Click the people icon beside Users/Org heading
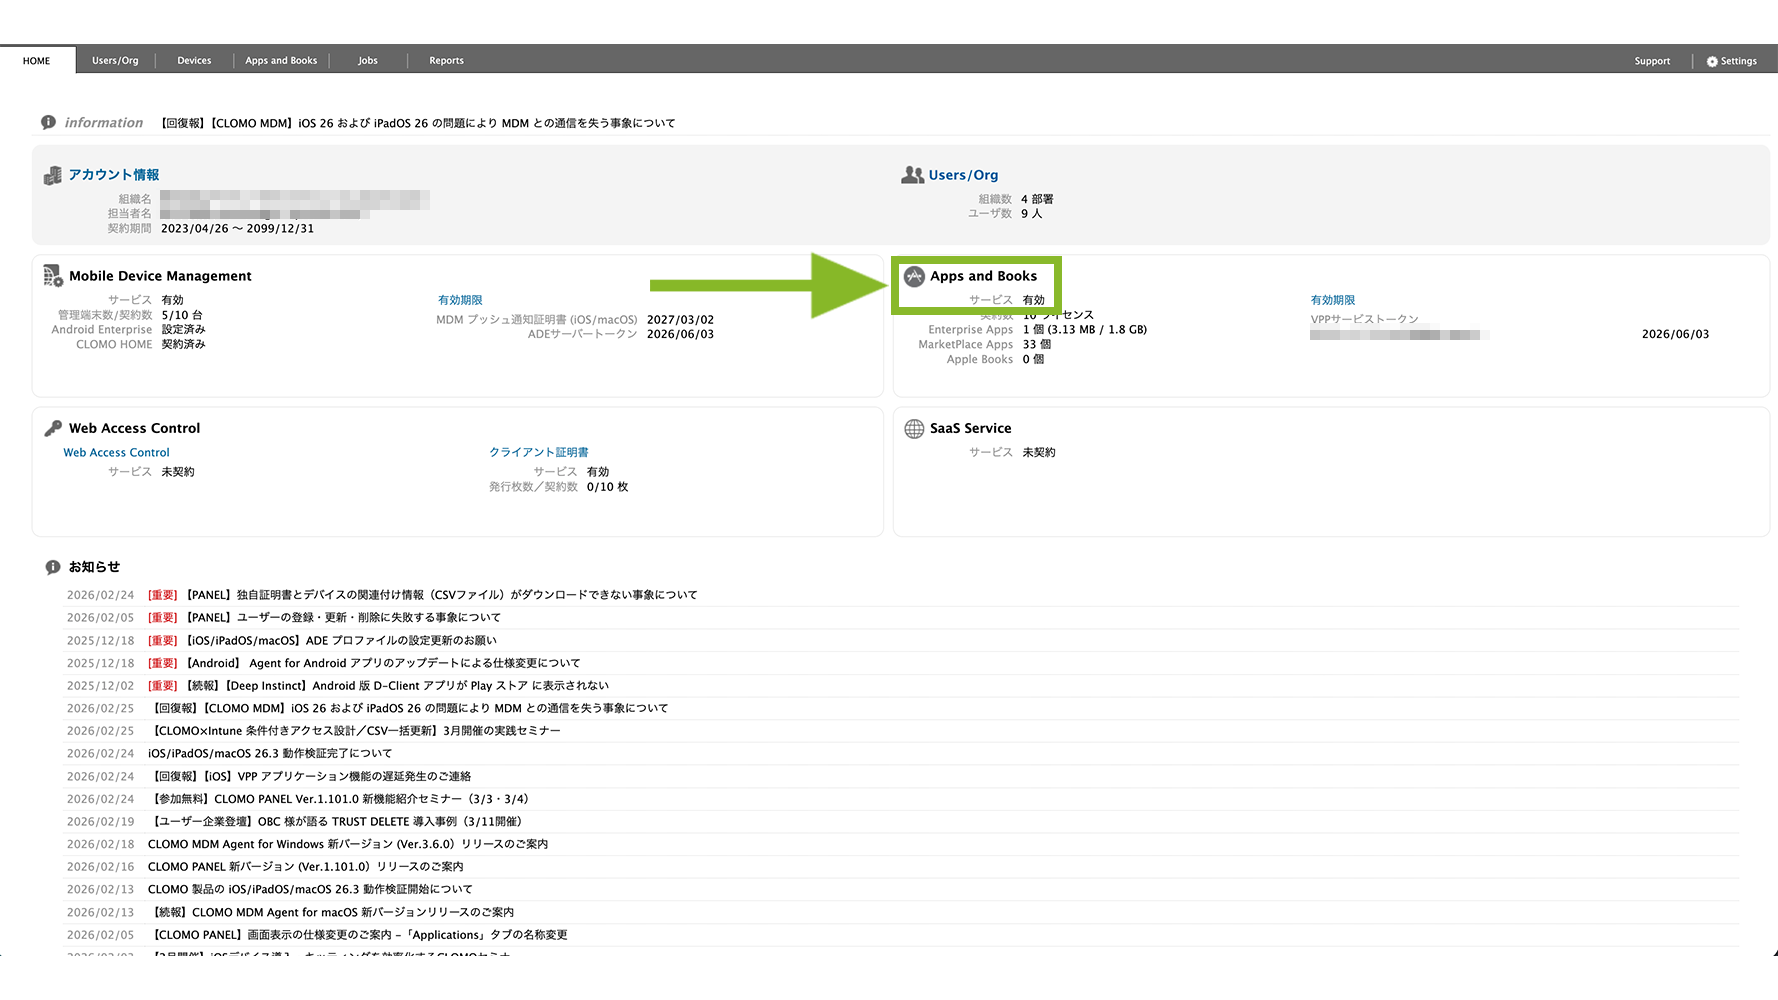Image resolution: width=1778 pixels, height=1000 pixels. pyautogui.click(x=912, y=175)
